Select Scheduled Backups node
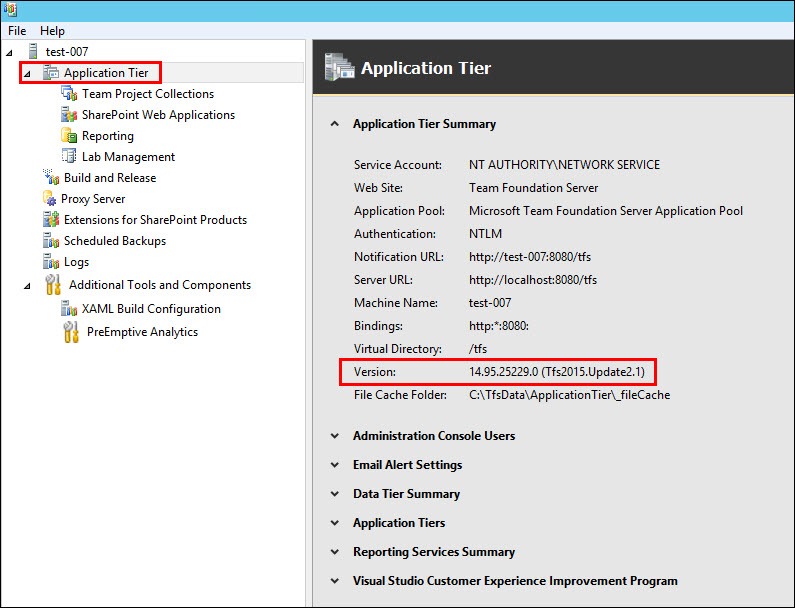The width and height of the screenshot is (795, 608). click(115, 241)
